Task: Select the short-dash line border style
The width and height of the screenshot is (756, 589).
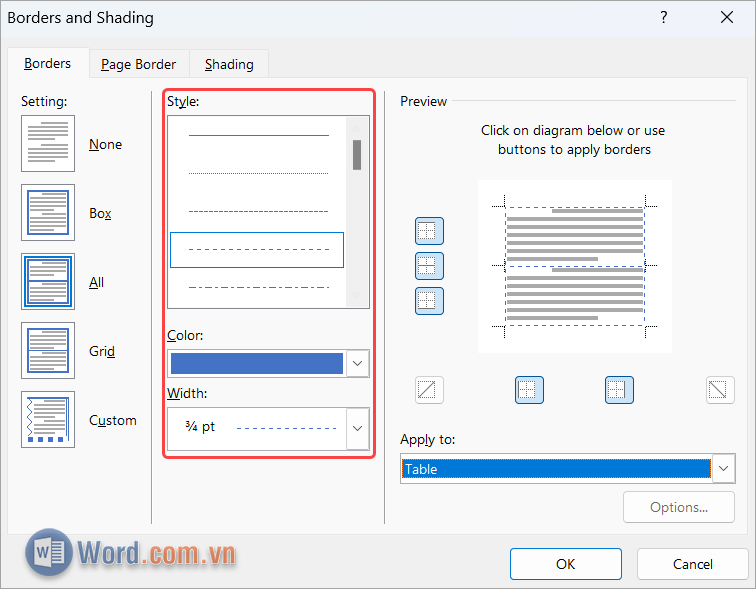Action: pos(258,212)
